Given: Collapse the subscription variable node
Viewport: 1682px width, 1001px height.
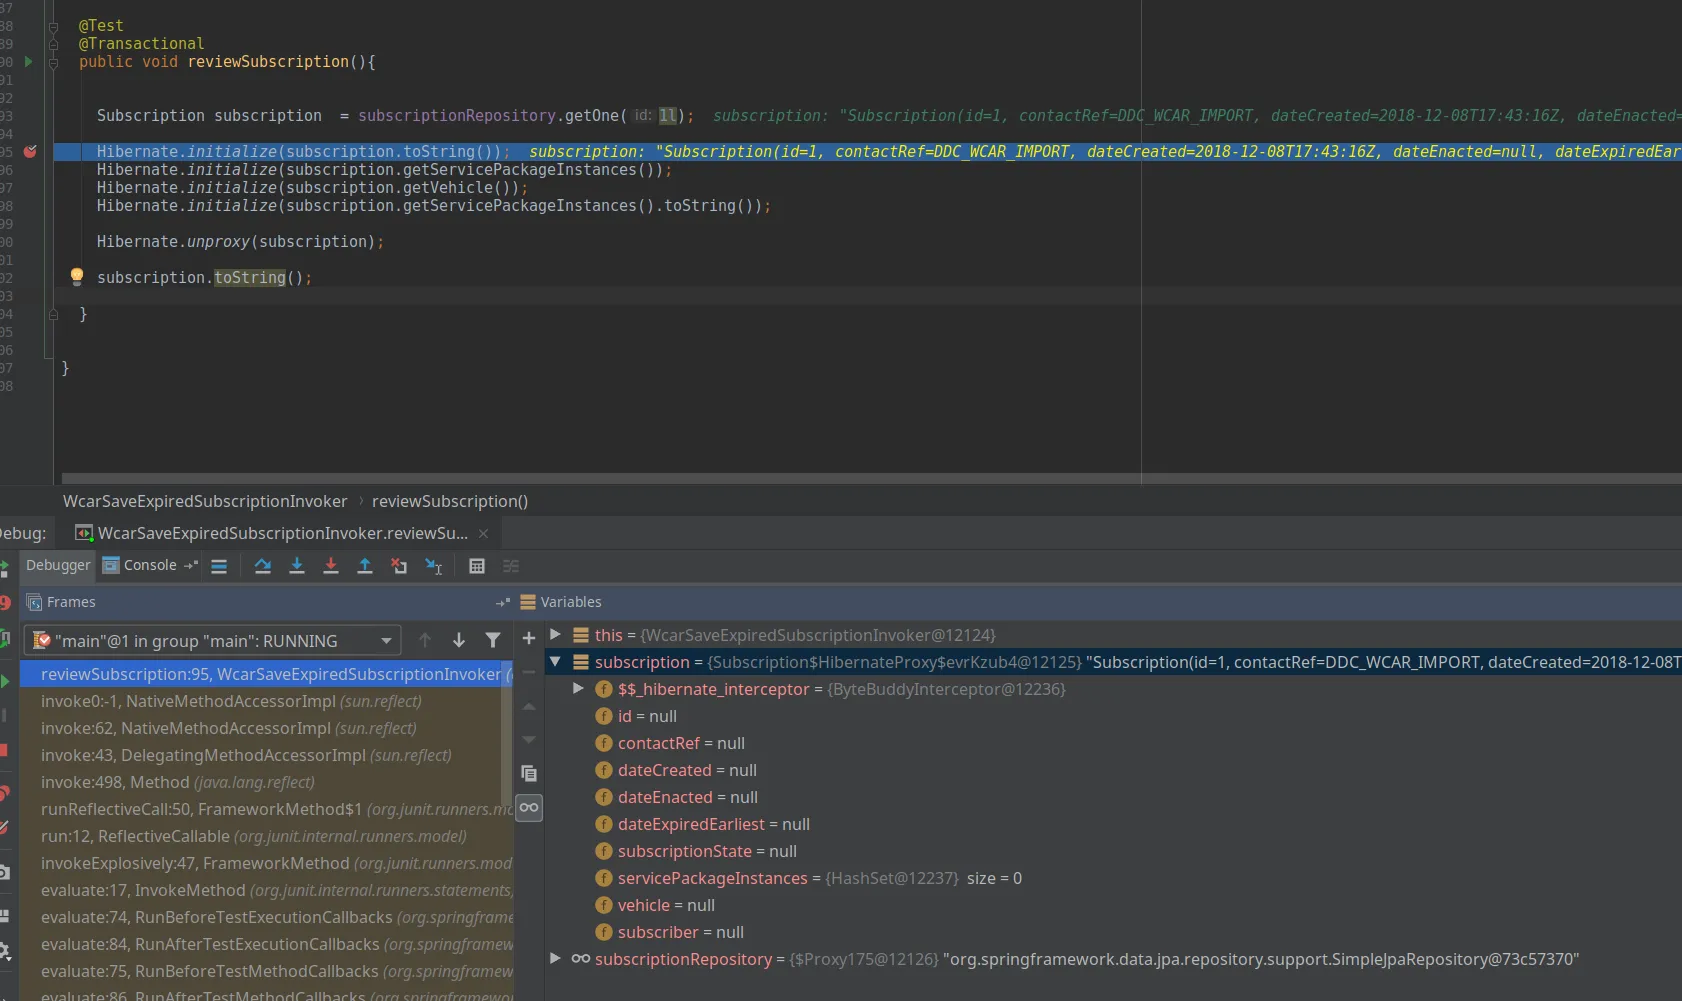Looking at the screenshot, I should pyautogui.click(x=556, y=662).
